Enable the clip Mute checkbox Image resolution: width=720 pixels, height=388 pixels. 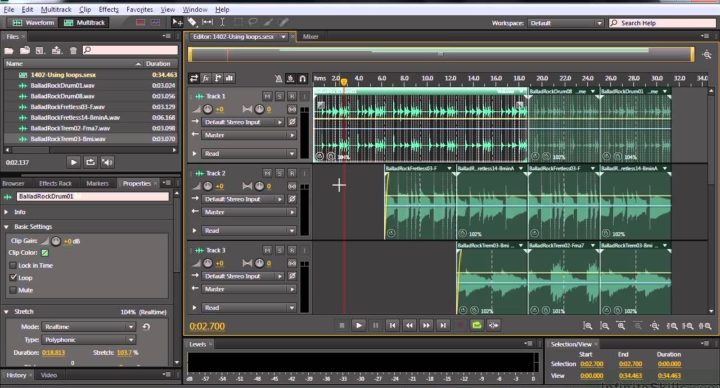click(13, 290)
